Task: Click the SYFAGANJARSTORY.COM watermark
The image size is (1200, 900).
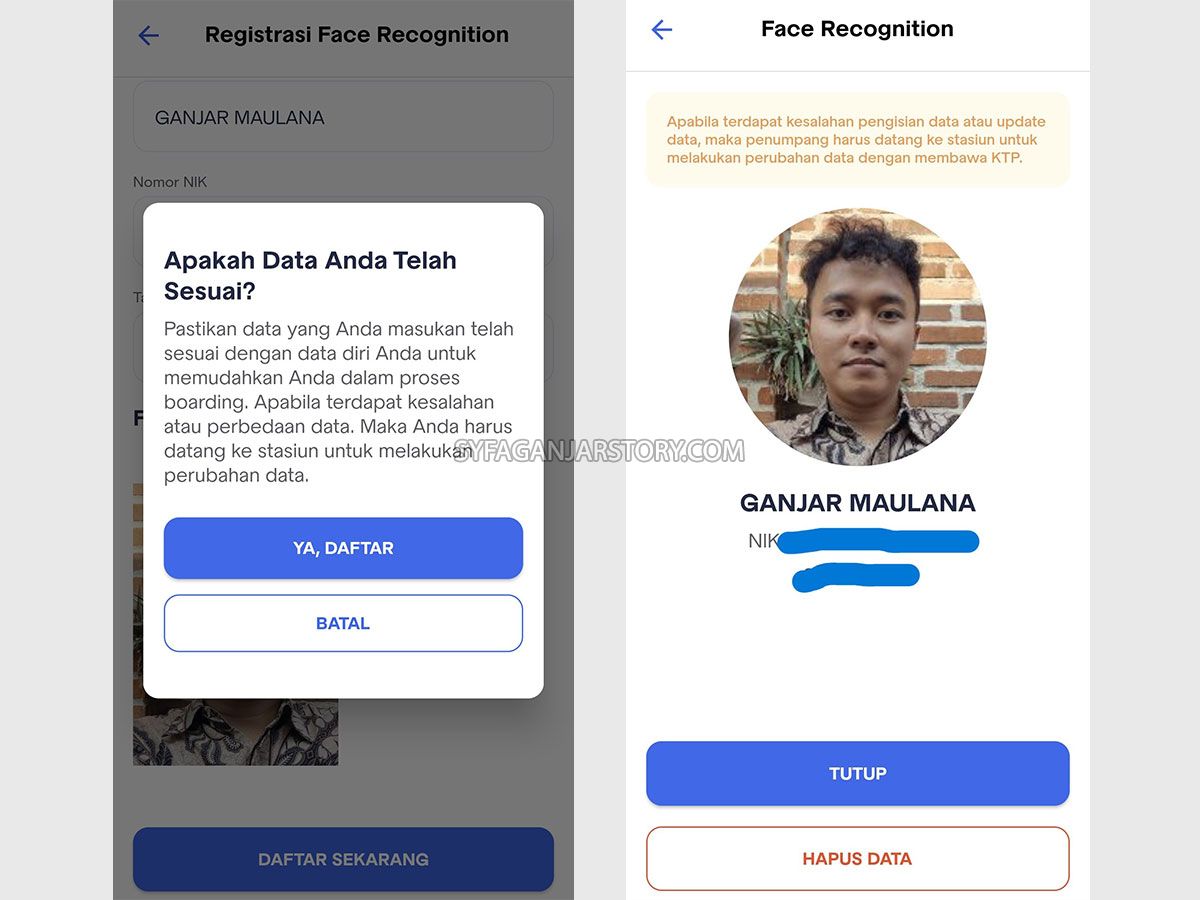Action: [x=599, y=451]
